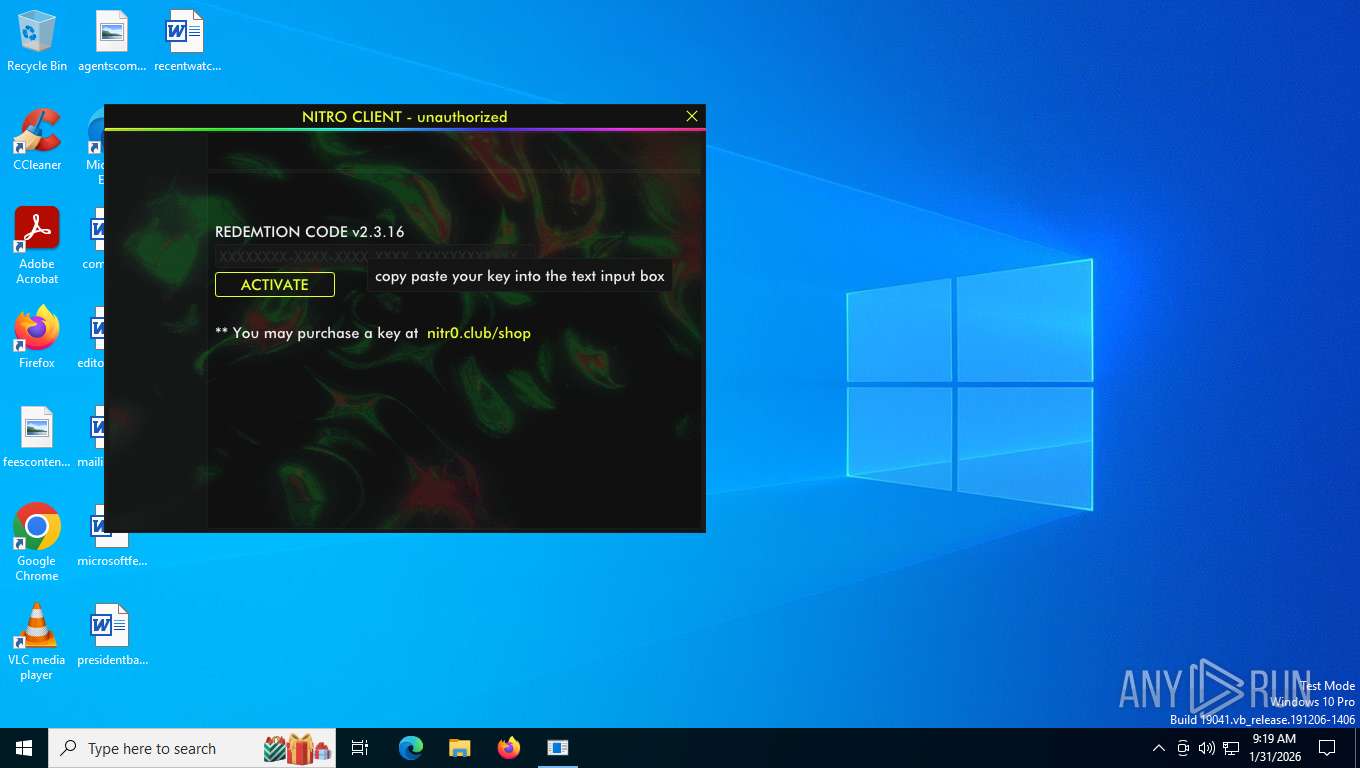Click the NITRO CLIENT - unauthorized title
Image resolution: width=1360 pixels, height=768 pixels.
tap(405, 117)
